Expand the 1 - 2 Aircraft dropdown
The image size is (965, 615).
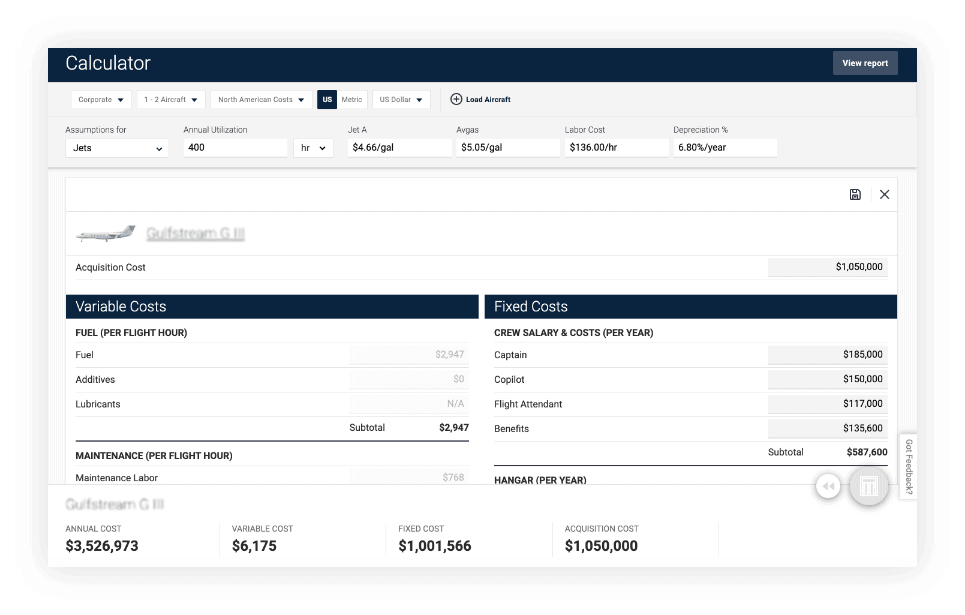coord(170,99)
